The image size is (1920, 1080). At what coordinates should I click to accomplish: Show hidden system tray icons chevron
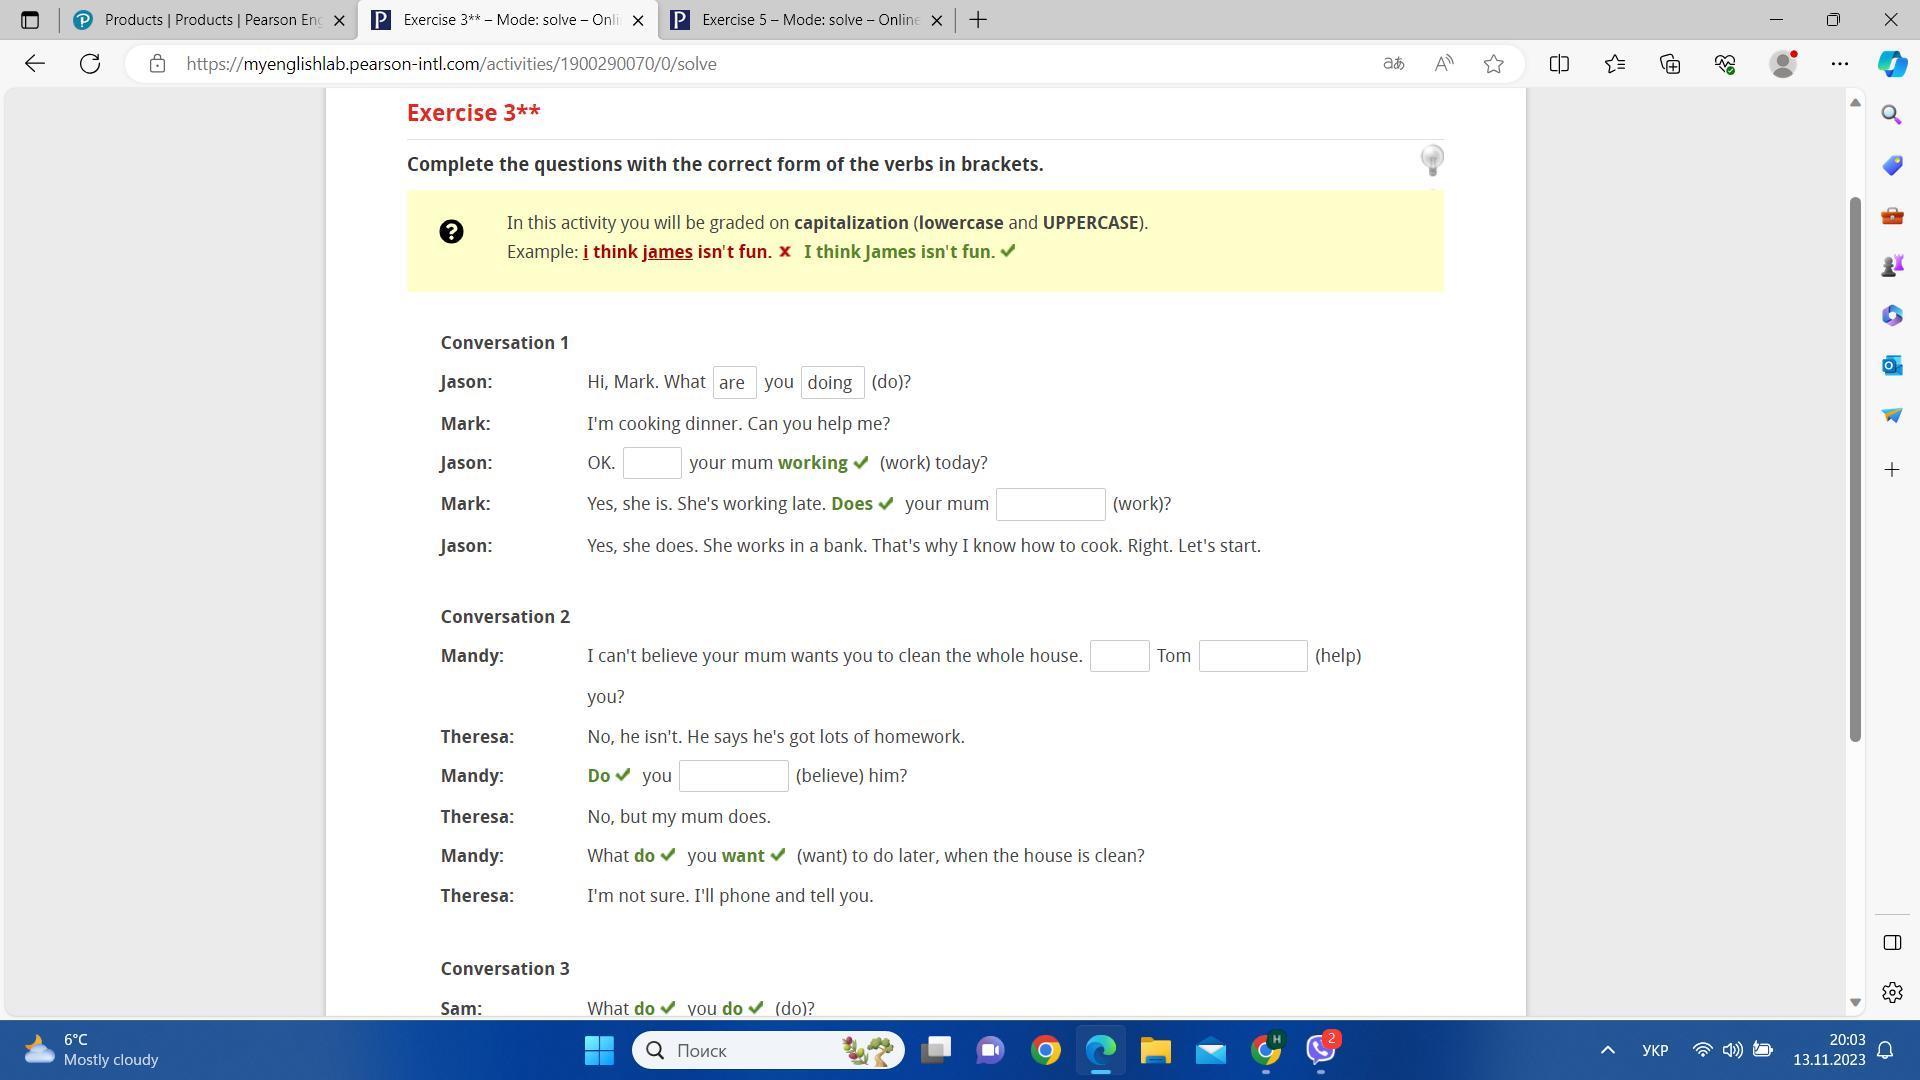[1607, 1050]
